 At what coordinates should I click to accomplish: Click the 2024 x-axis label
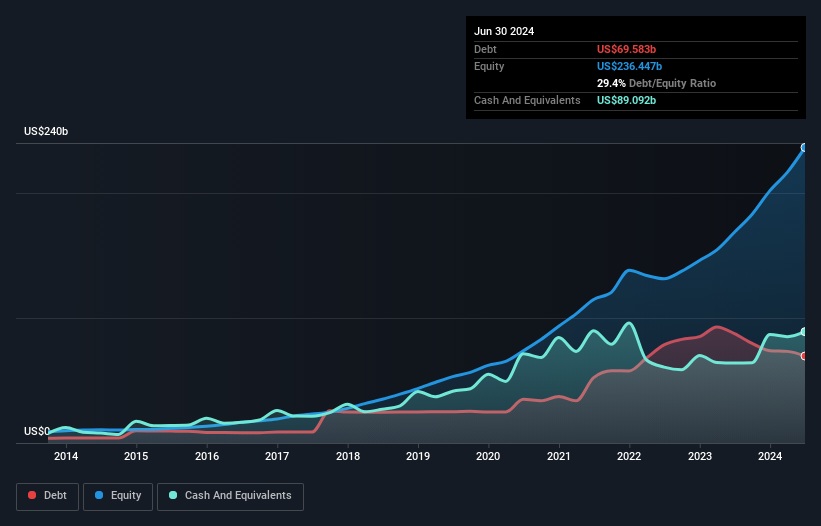coord(770,456)
